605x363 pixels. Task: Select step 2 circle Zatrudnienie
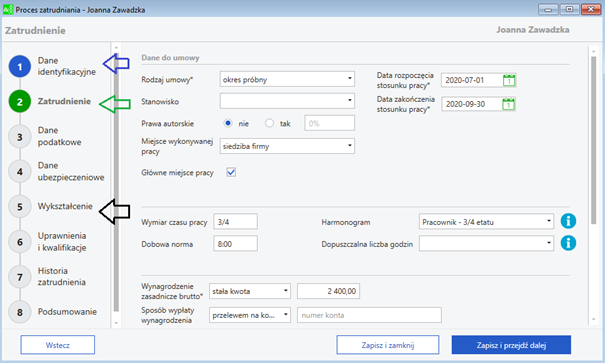(x=20, y=101)
